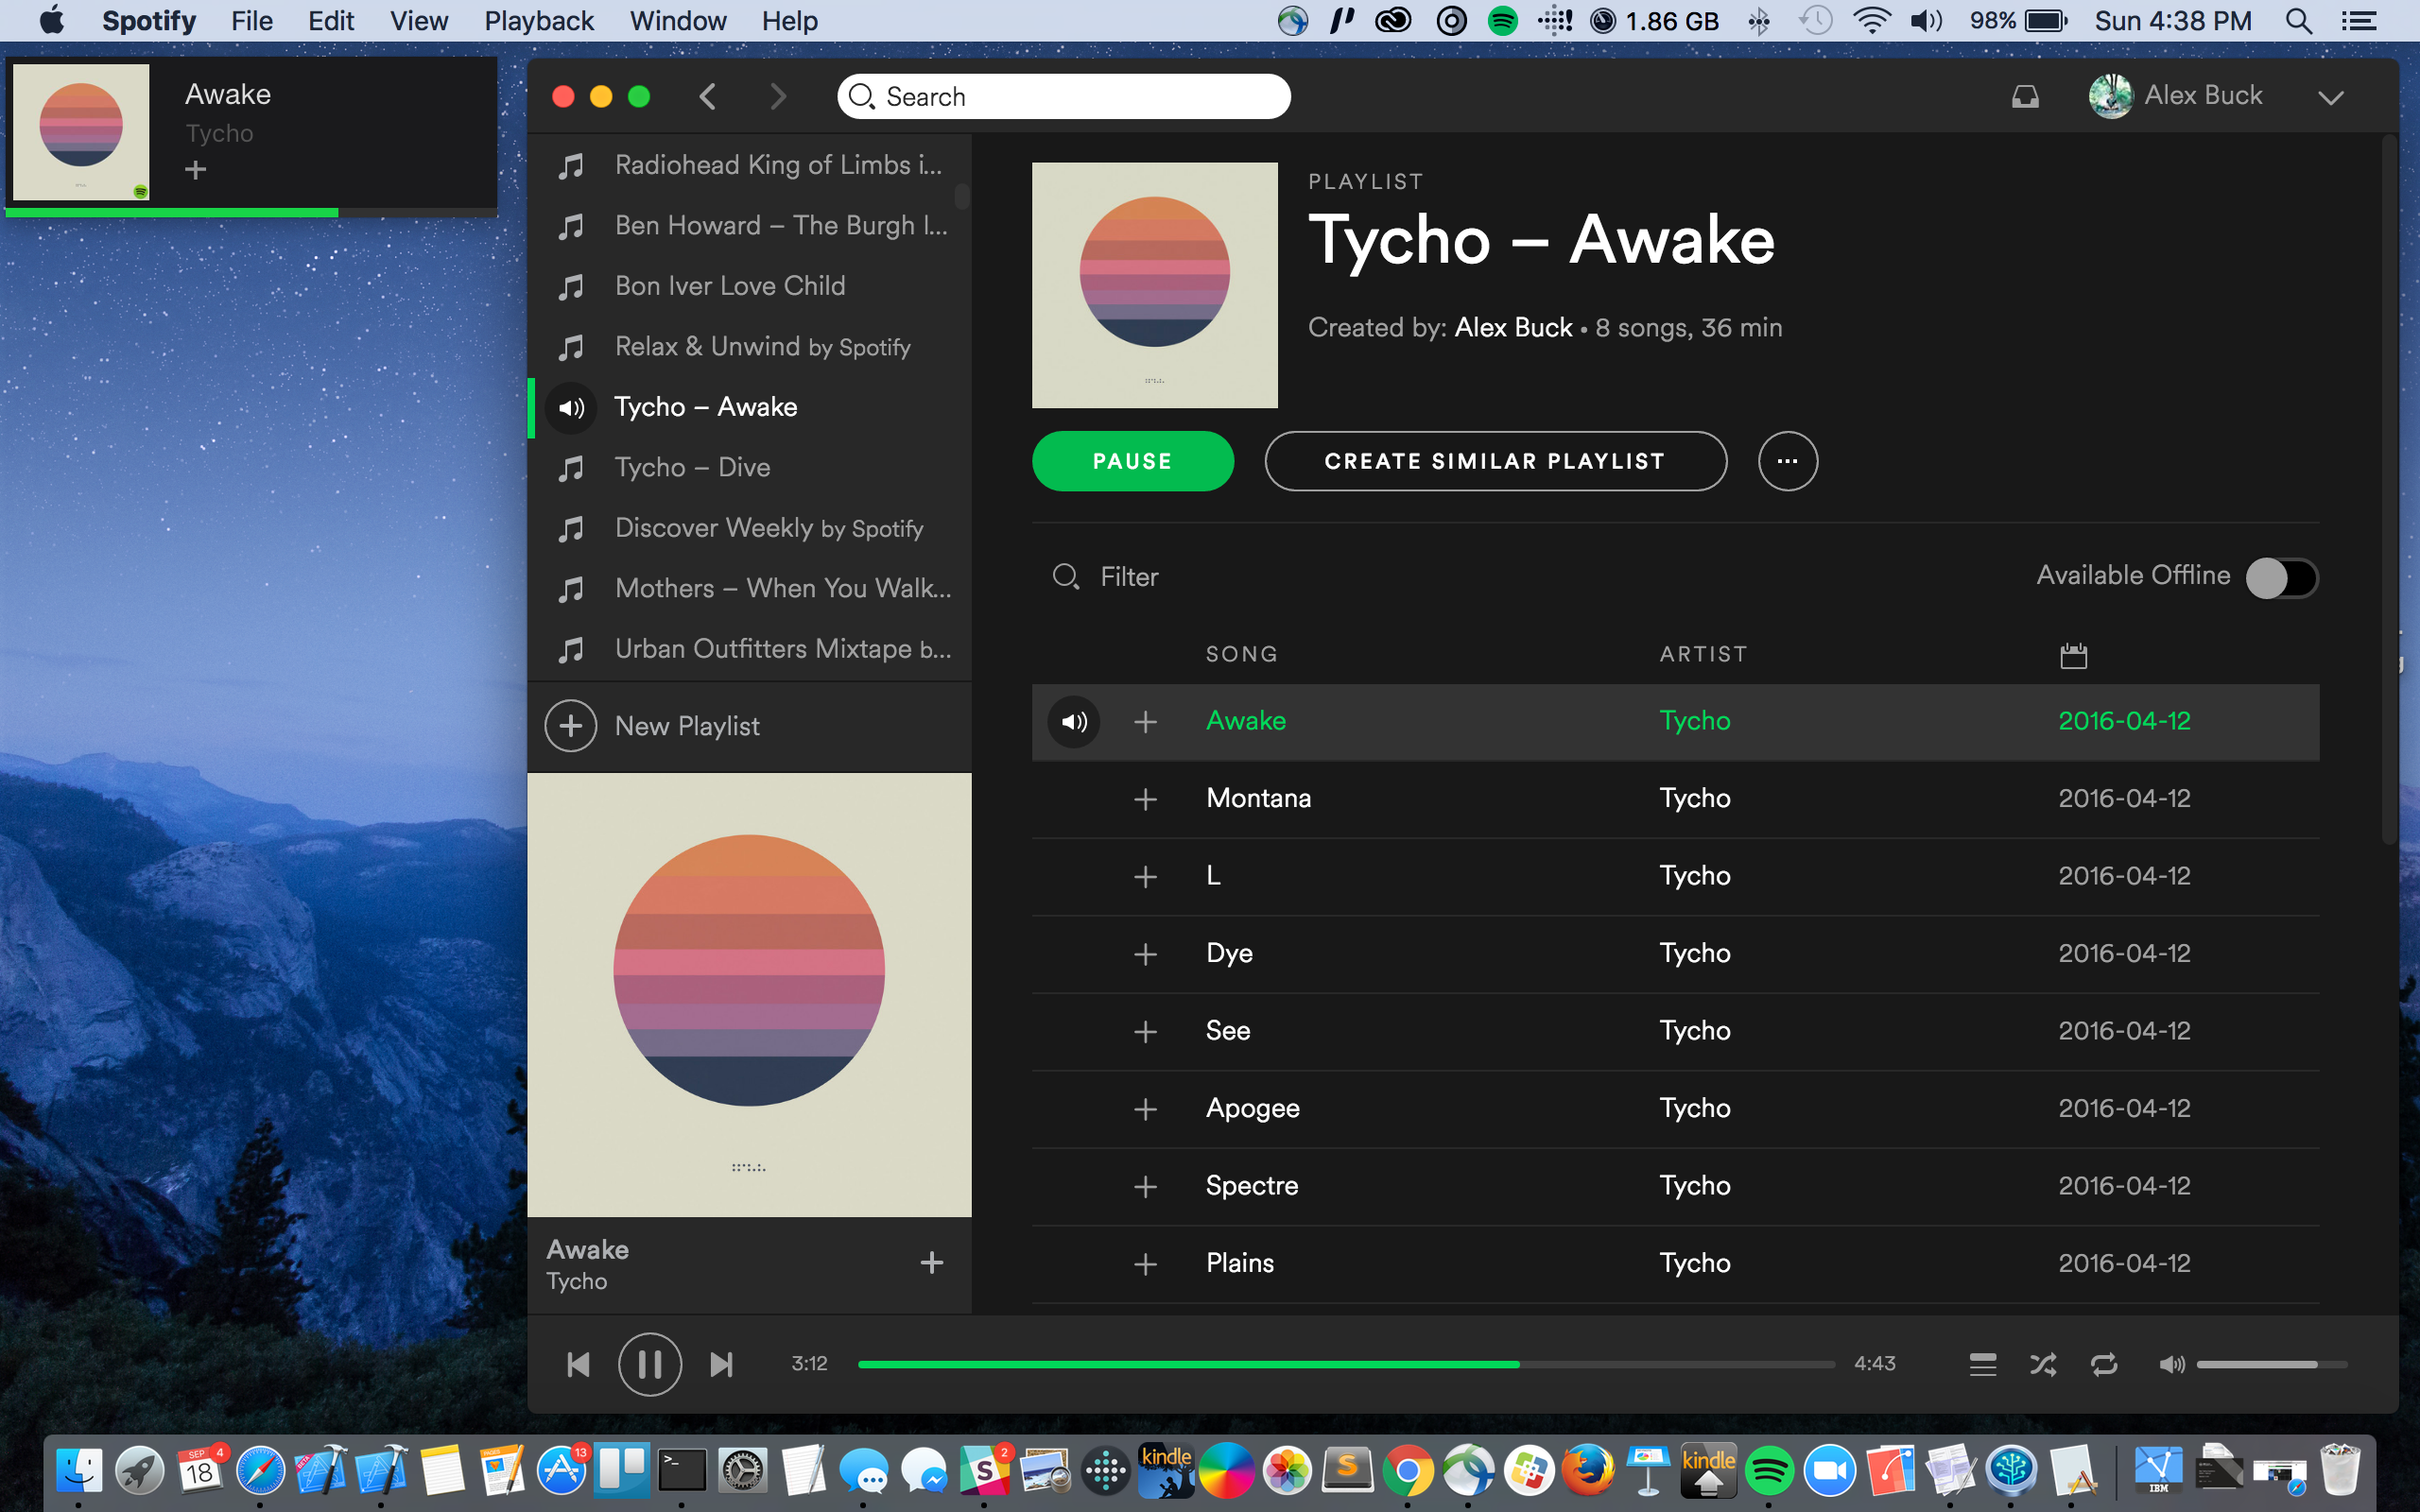Skip to the next track
Image resolution: width=2420 pixels, height=1512 pixels.
(x=721, y=1364)
